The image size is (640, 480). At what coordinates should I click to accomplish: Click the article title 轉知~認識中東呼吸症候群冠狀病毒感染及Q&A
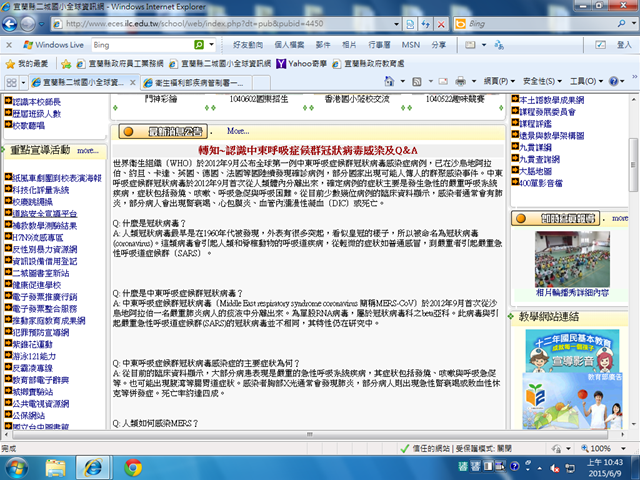(308, 150)
